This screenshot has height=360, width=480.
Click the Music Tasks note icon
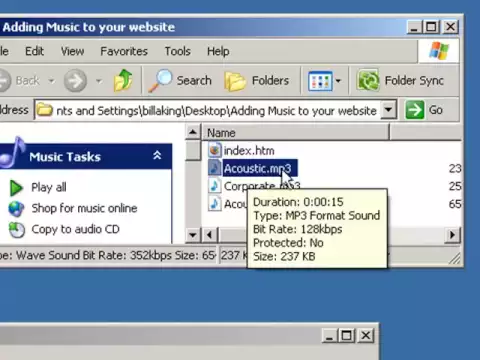[13, 152]
